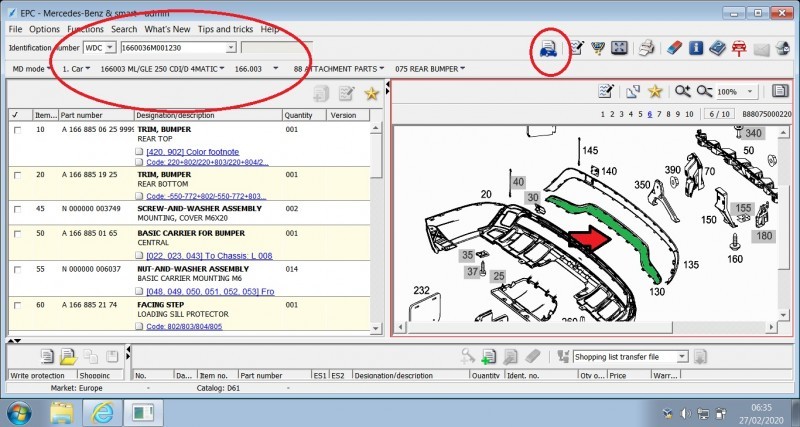Click the Windows Start button
The width and height of the screenshot is (800, 427).
click(19, 413)
